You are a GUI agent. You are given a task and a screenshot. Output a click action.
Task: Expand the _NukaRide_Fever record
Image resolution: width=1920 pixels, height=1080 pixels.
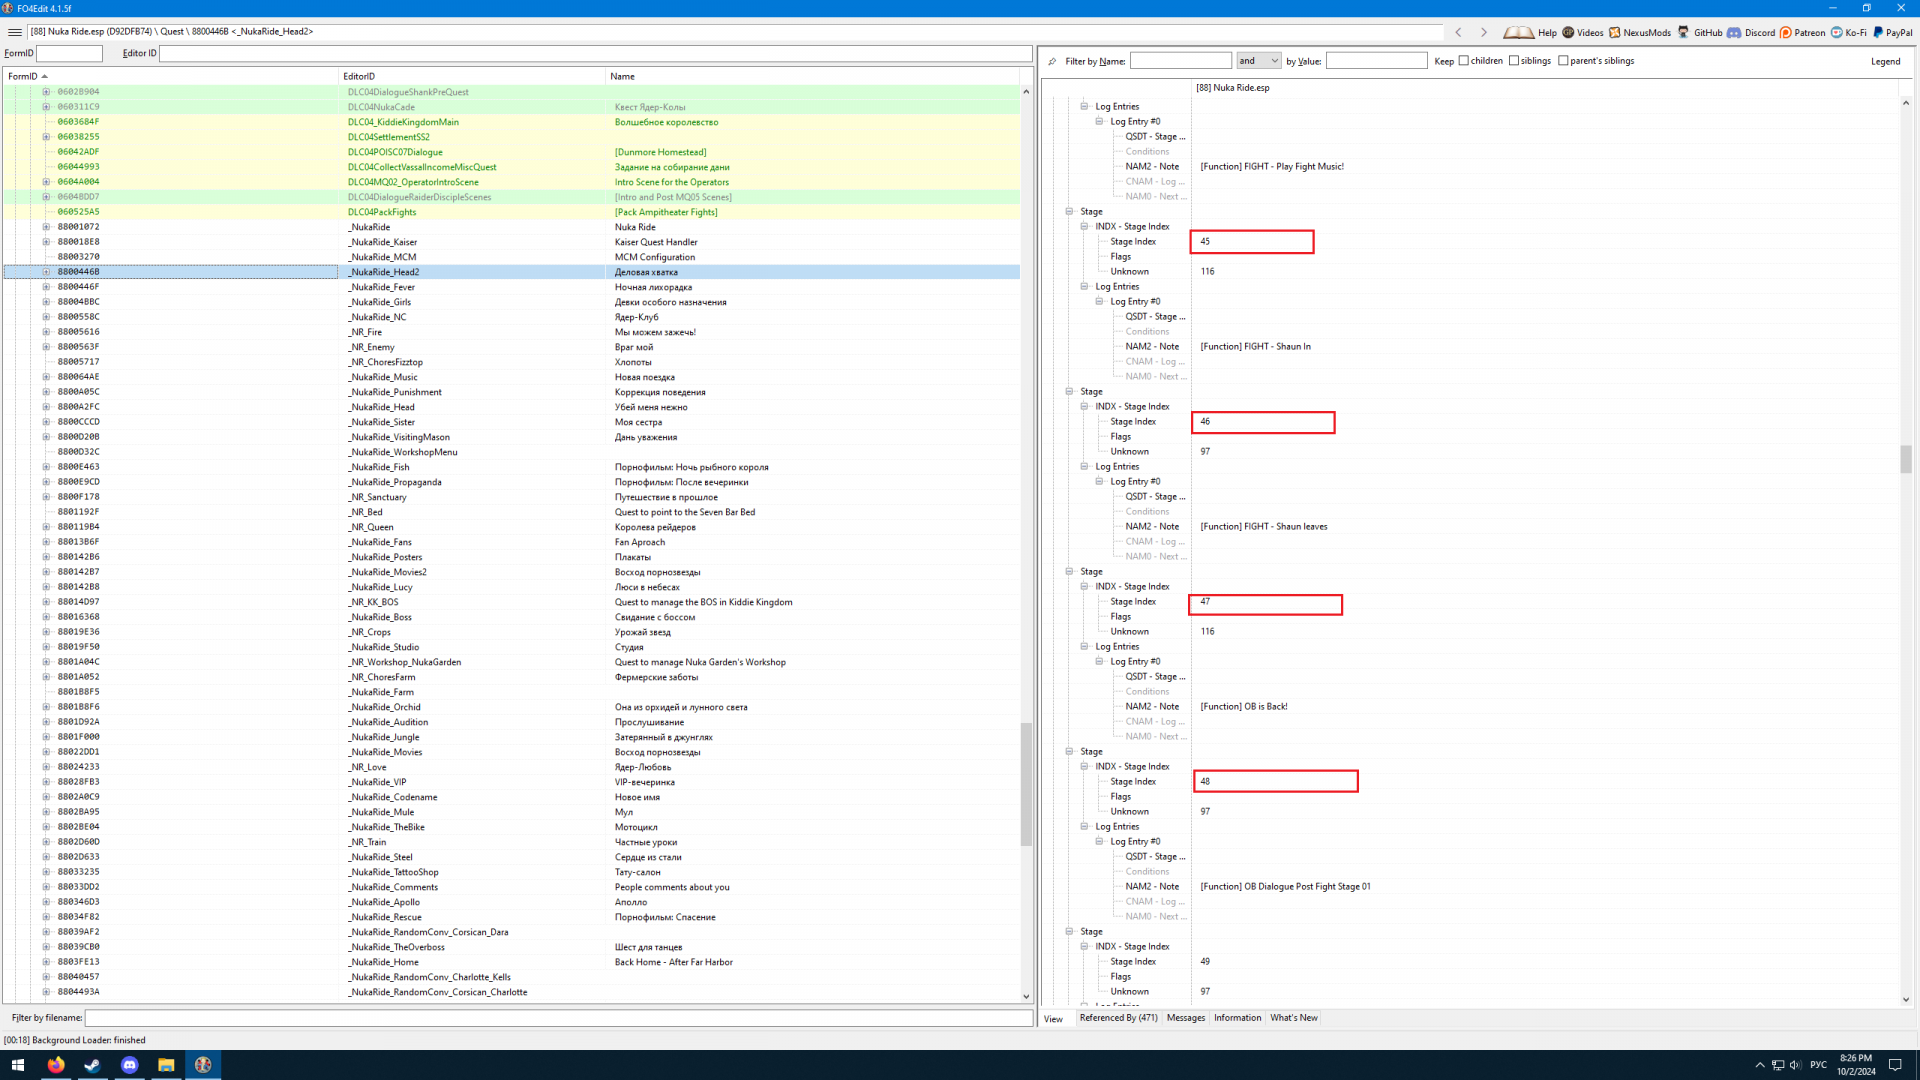pyautogui.click(x=46, y=287)
